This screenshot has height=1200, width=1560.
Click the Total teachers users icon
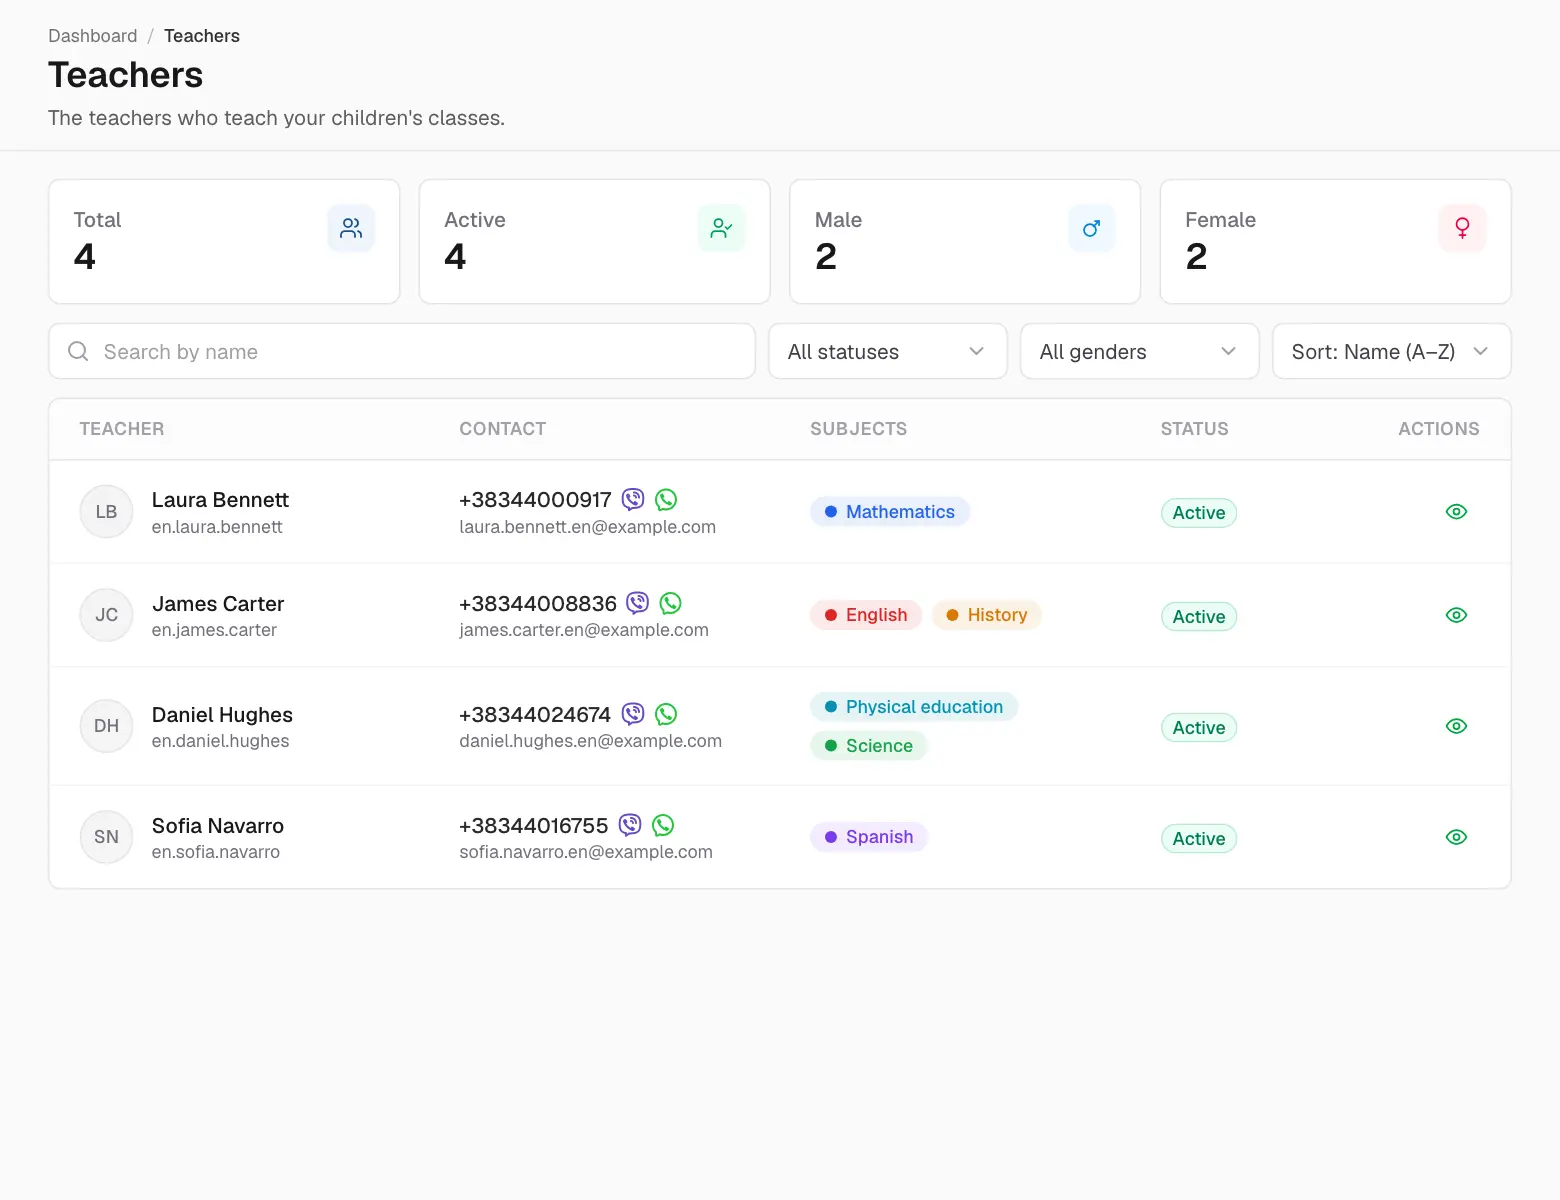pos(351,228)
